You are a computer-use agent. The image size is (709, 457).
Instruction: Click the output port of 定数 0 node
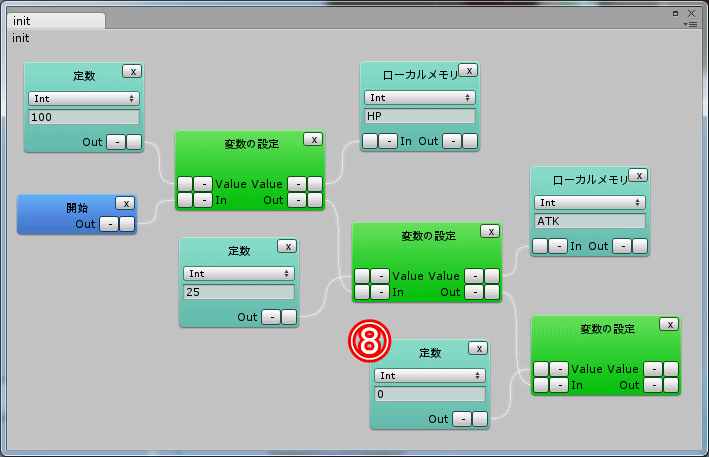[480, 419]
